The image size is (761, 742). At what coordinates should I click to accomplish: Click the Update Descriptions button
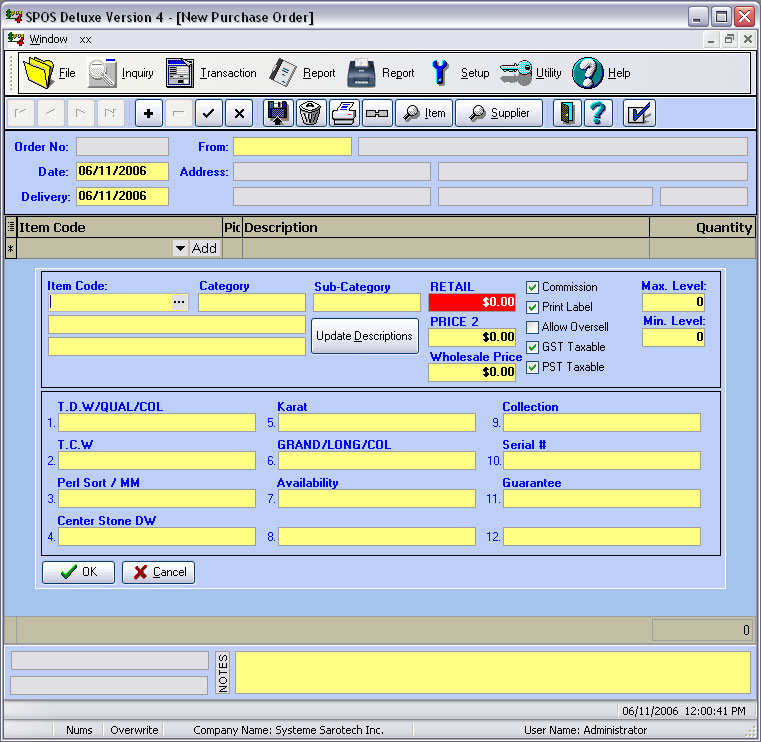(364, 336)
